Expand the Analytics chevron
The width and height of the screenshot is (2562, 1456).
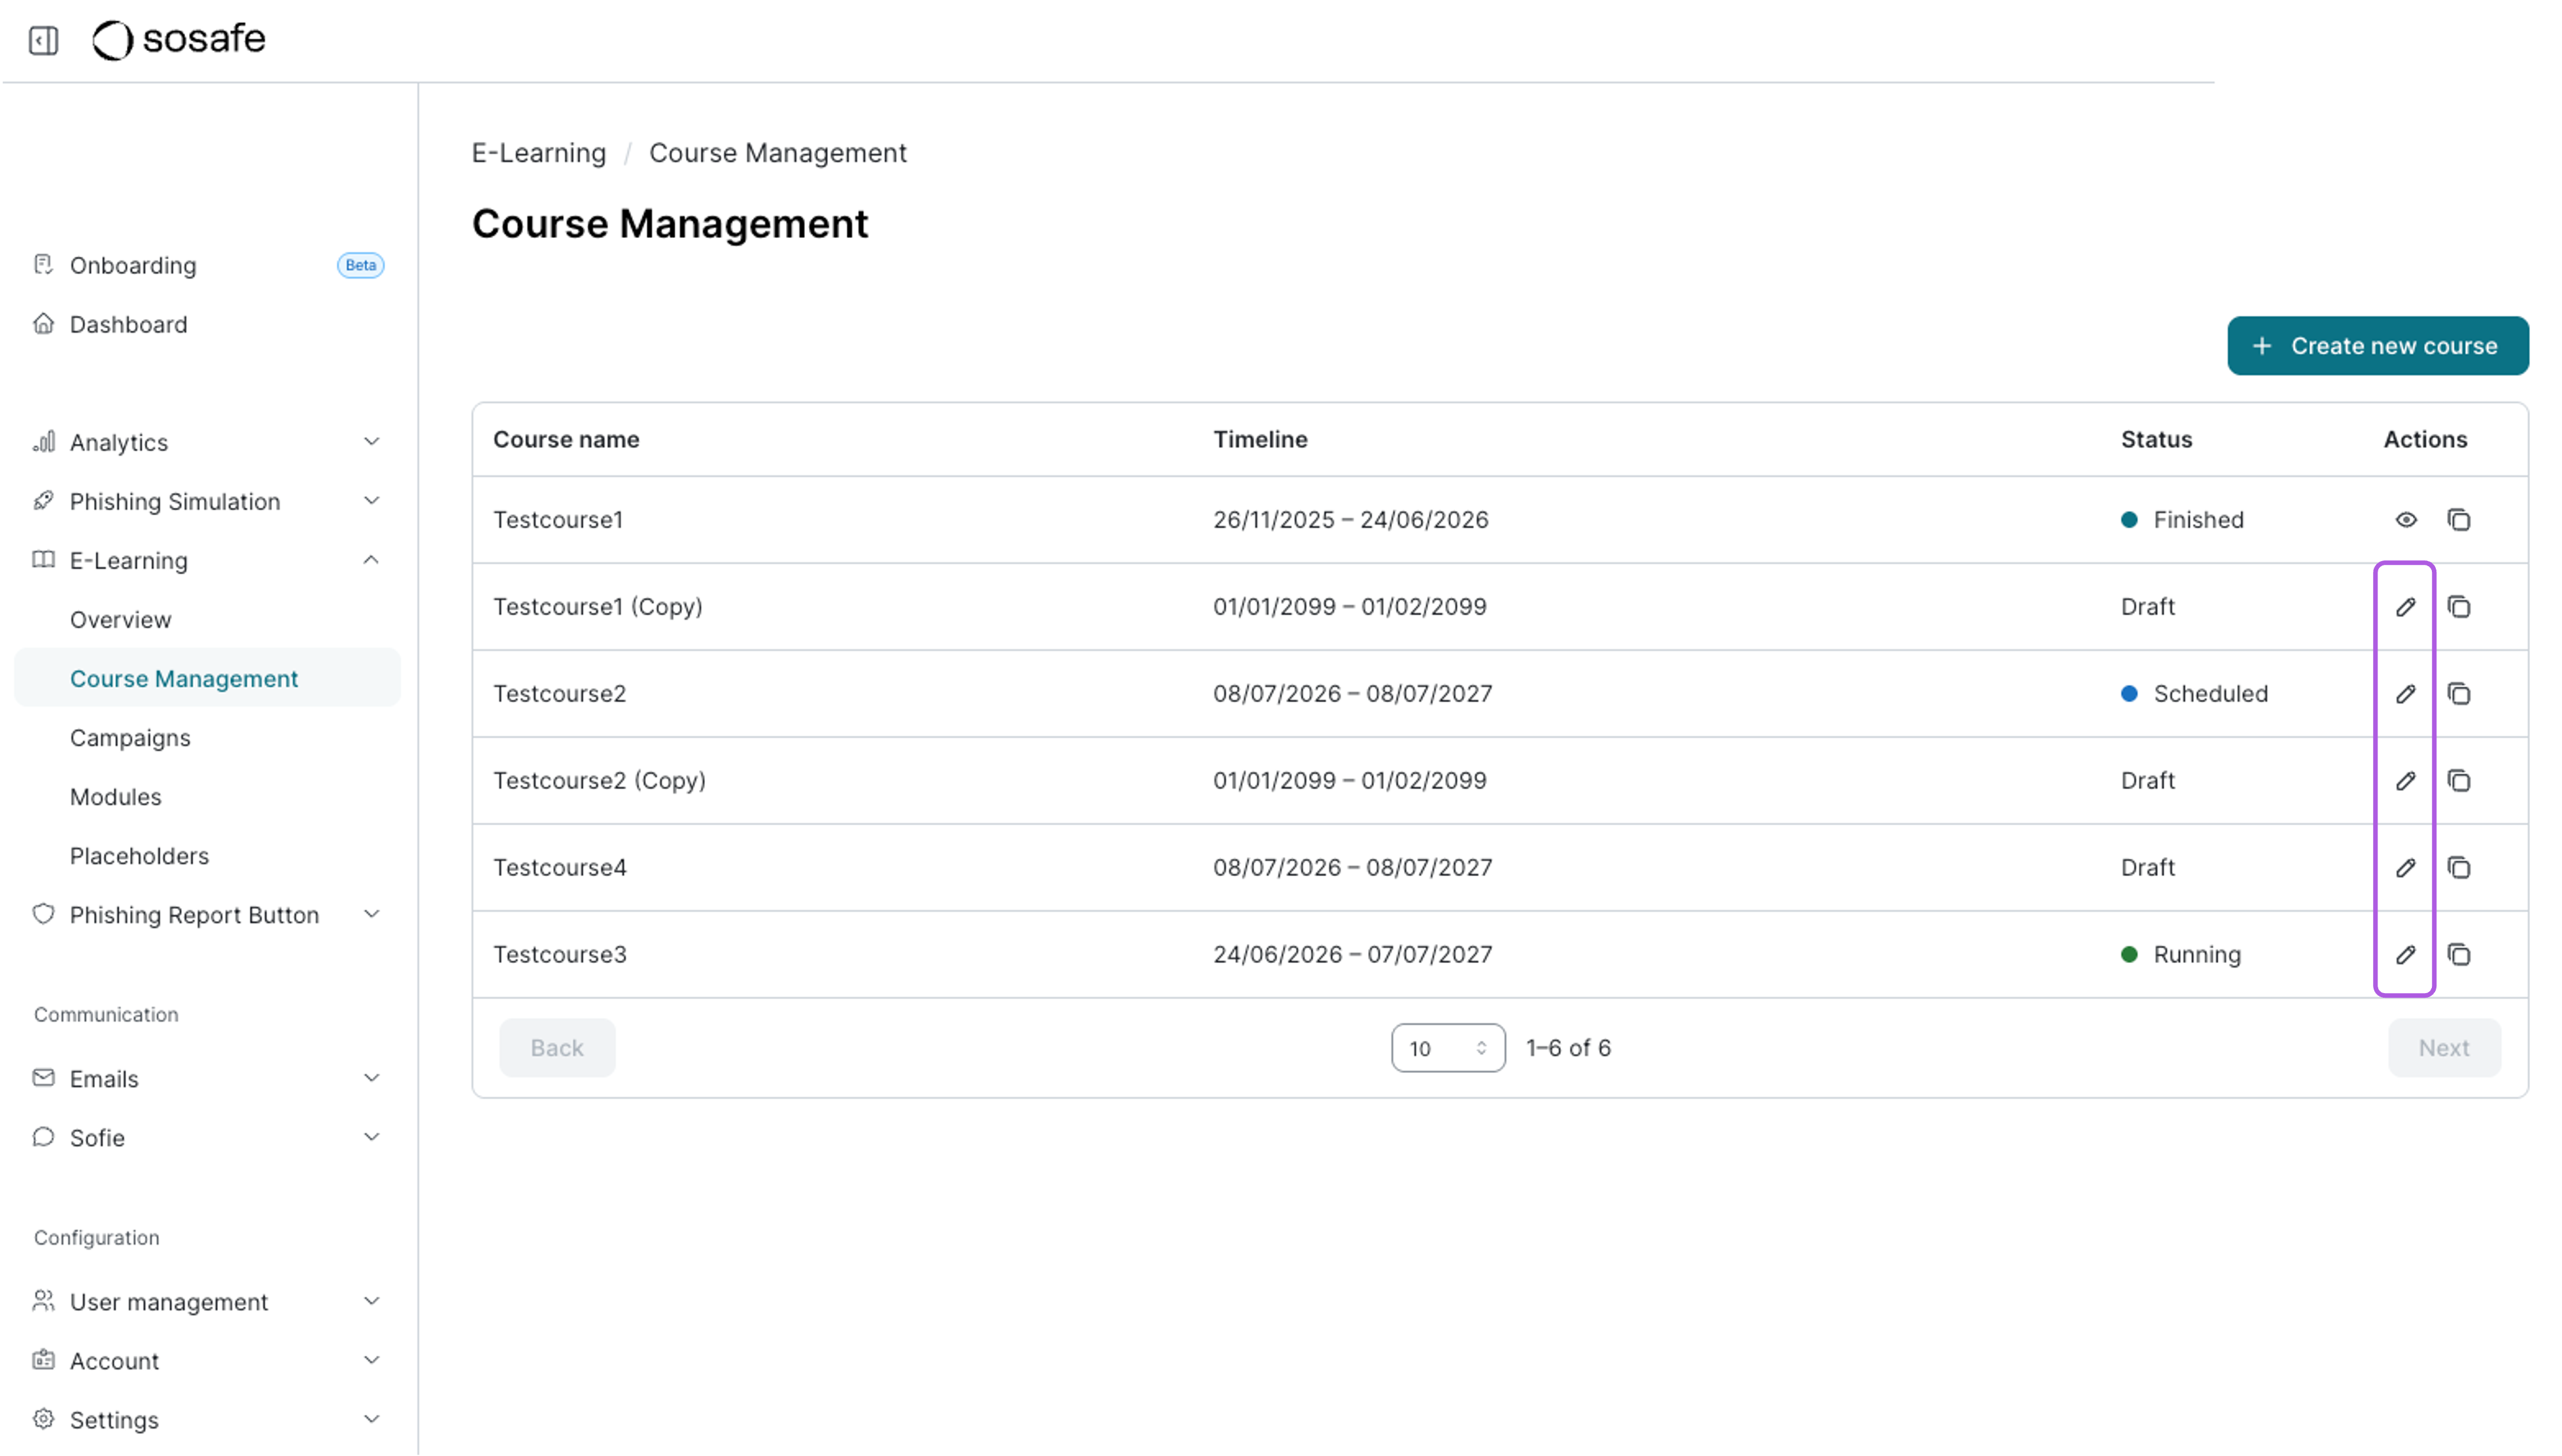click(371, 441)
